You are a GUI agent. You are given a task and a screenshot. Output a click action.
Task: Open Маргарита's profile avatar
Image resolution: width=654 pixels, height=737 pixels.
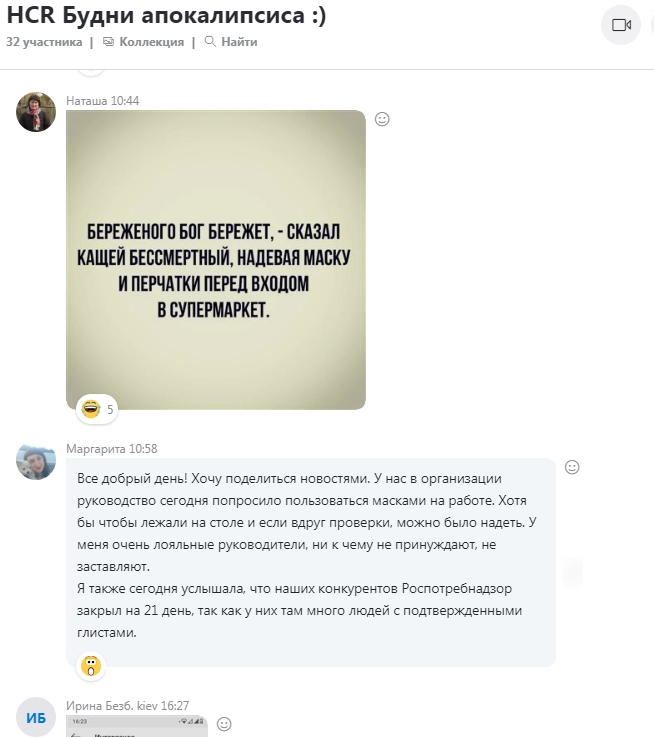(36, 460)
